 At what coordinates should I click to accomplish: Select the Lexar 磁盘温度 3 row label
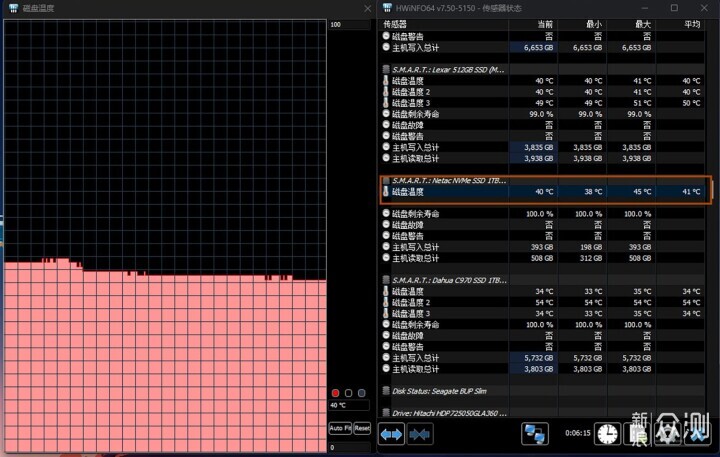click(x=411, y=103)
